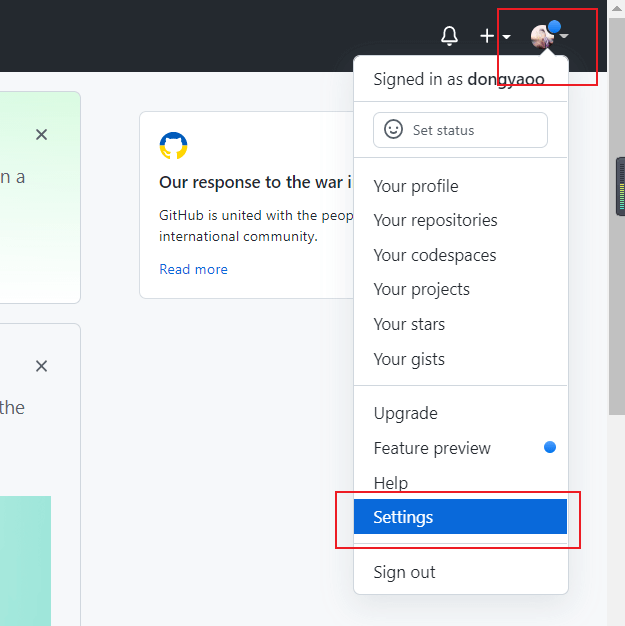Viewport: 625px width, 626px height.
Task: Click the user avatar in header
Action: click(543, 36)
